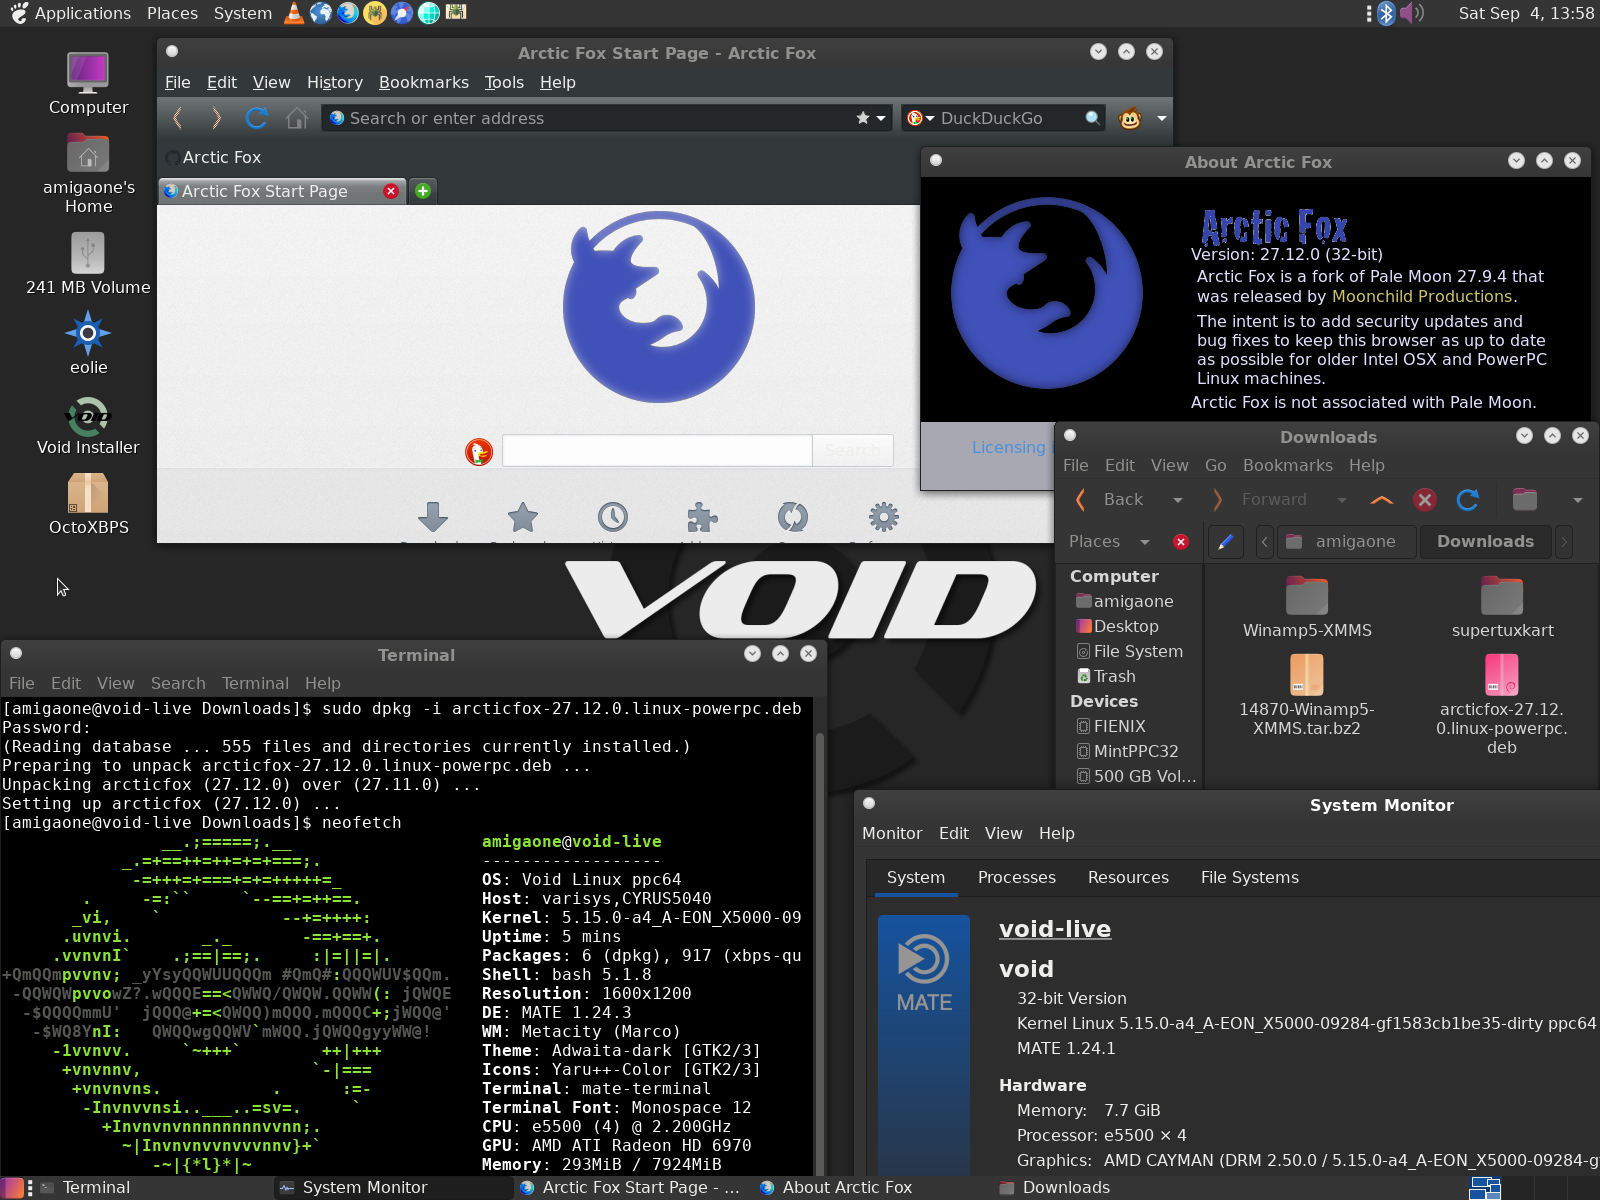Open the Bookmarks menu in Arctic Fox
The image size is (1600, 1200).
tap(423, 82)
